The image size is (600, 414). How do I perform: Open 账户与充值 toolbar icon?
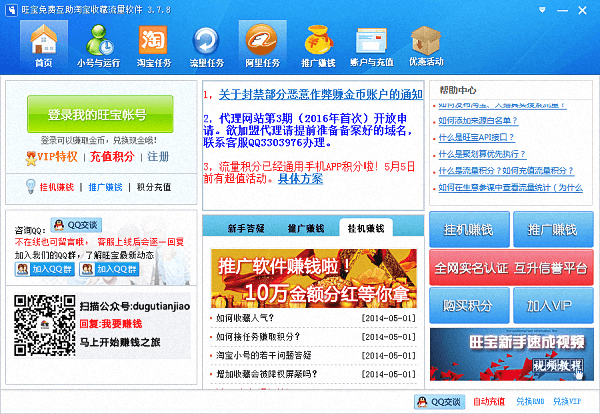pos(372,45)
